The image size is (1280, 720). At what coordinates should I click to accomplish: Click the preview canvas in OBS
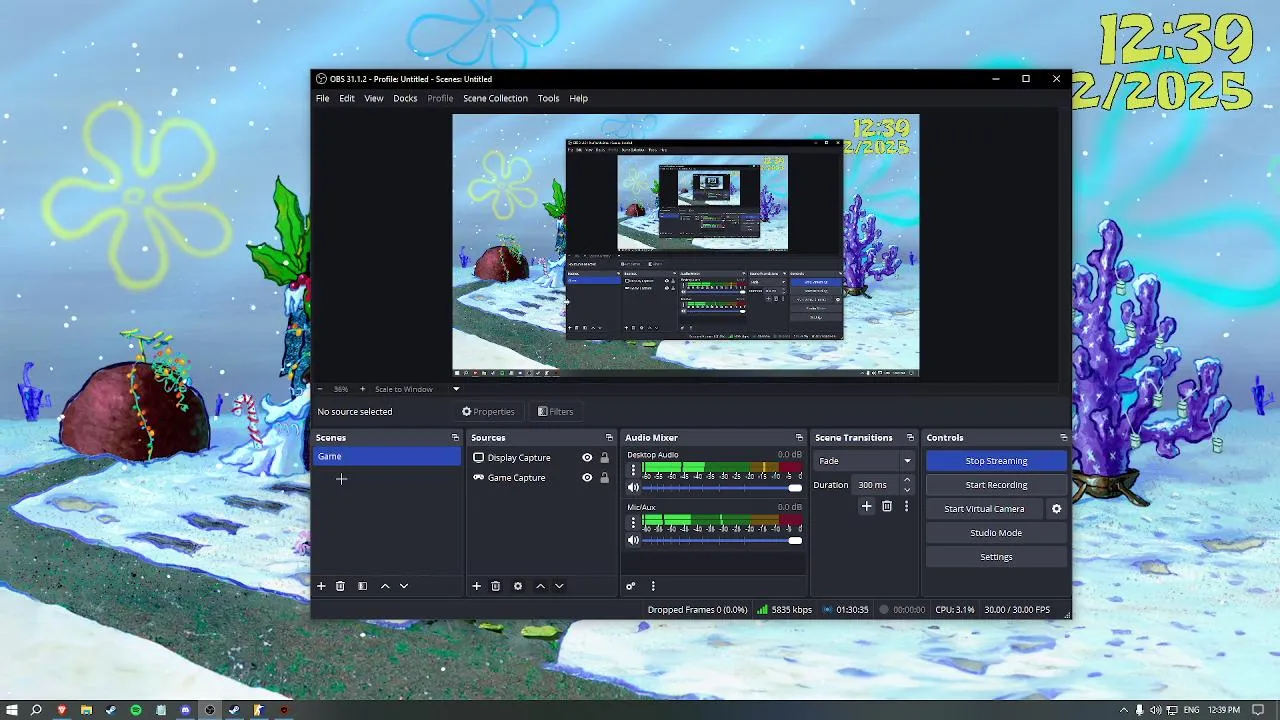(x=685, y=246)
